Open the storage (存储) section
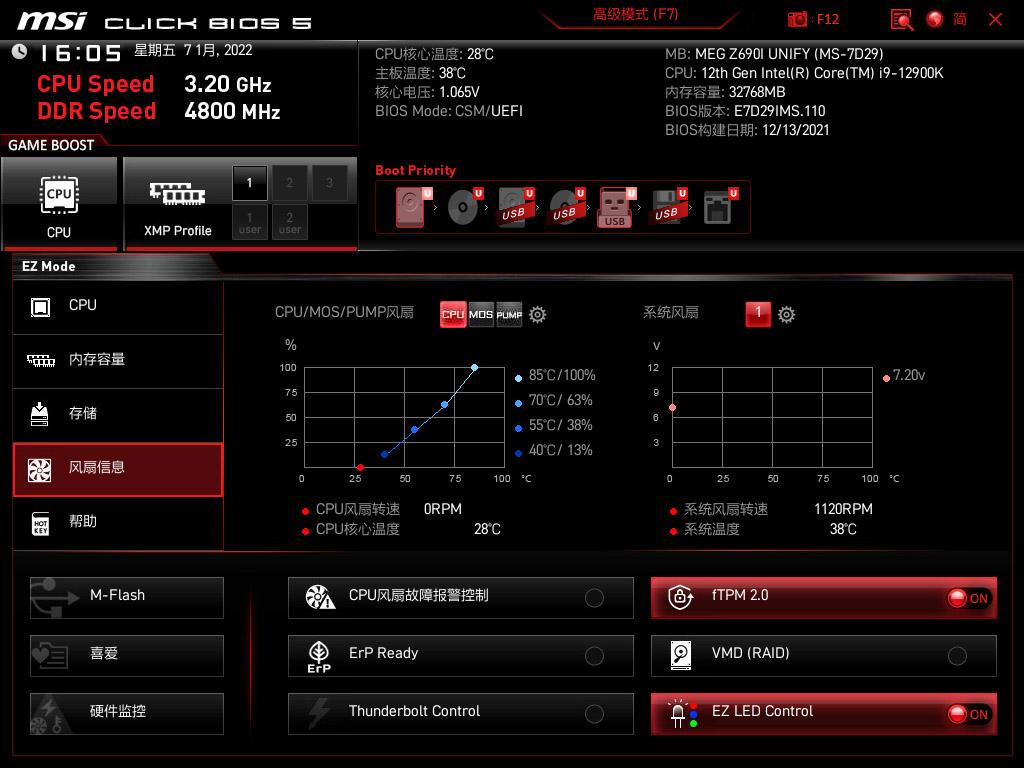The image size is (1024, 768). tap(118, 415)
